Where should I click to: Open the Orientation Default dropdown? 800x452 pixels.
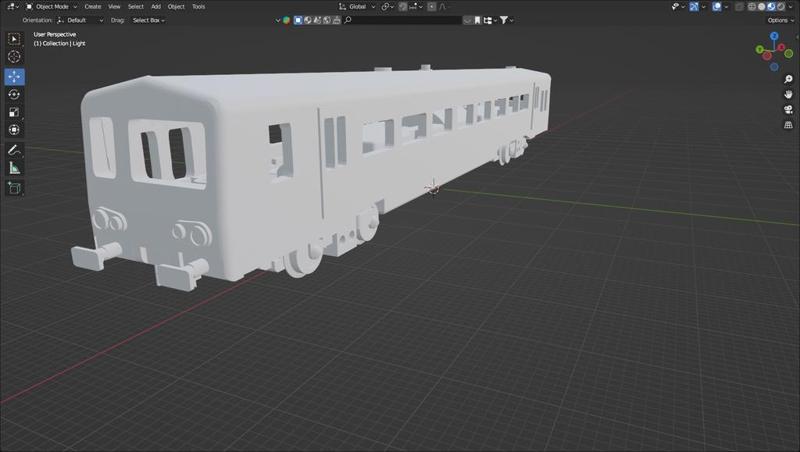[81, 20]
